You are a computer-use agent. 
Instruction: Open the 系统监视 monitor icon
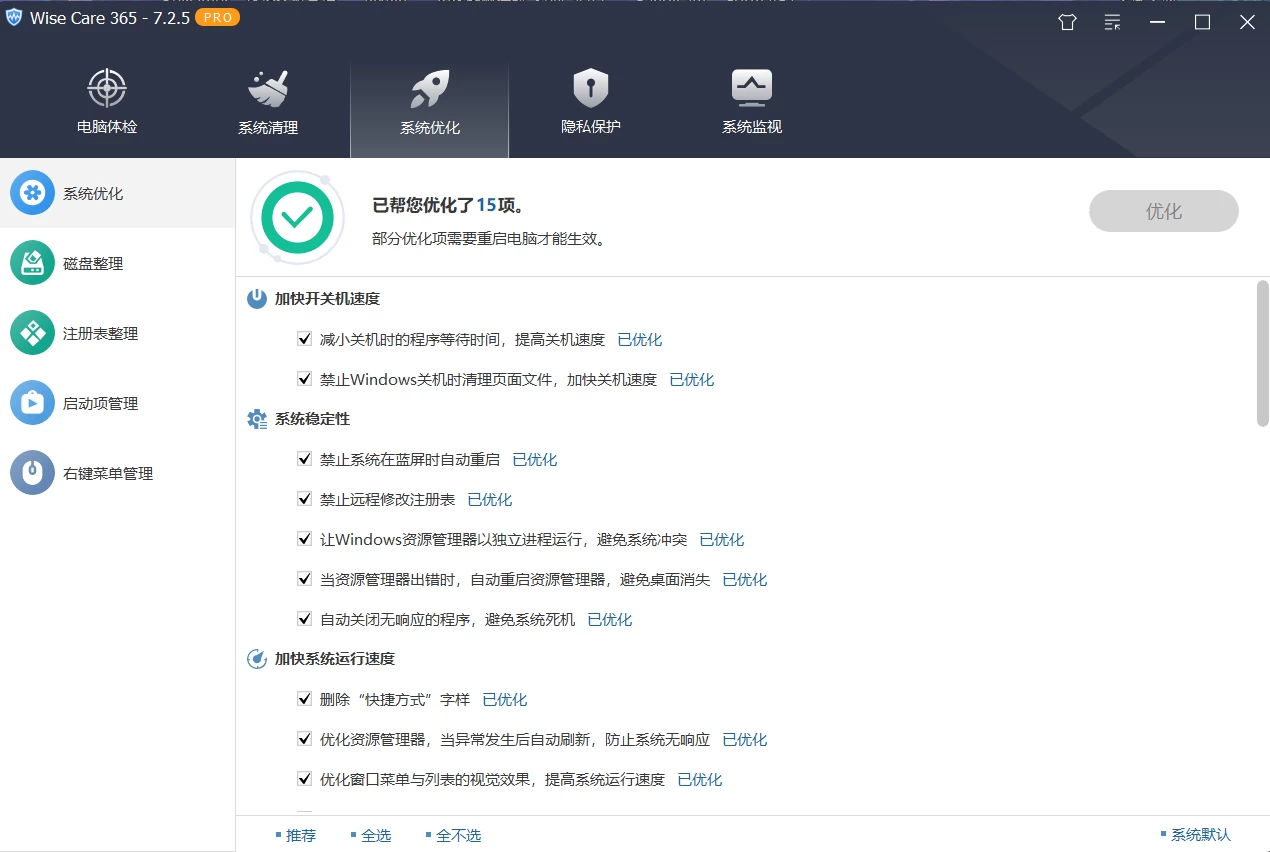coord(751,89)
